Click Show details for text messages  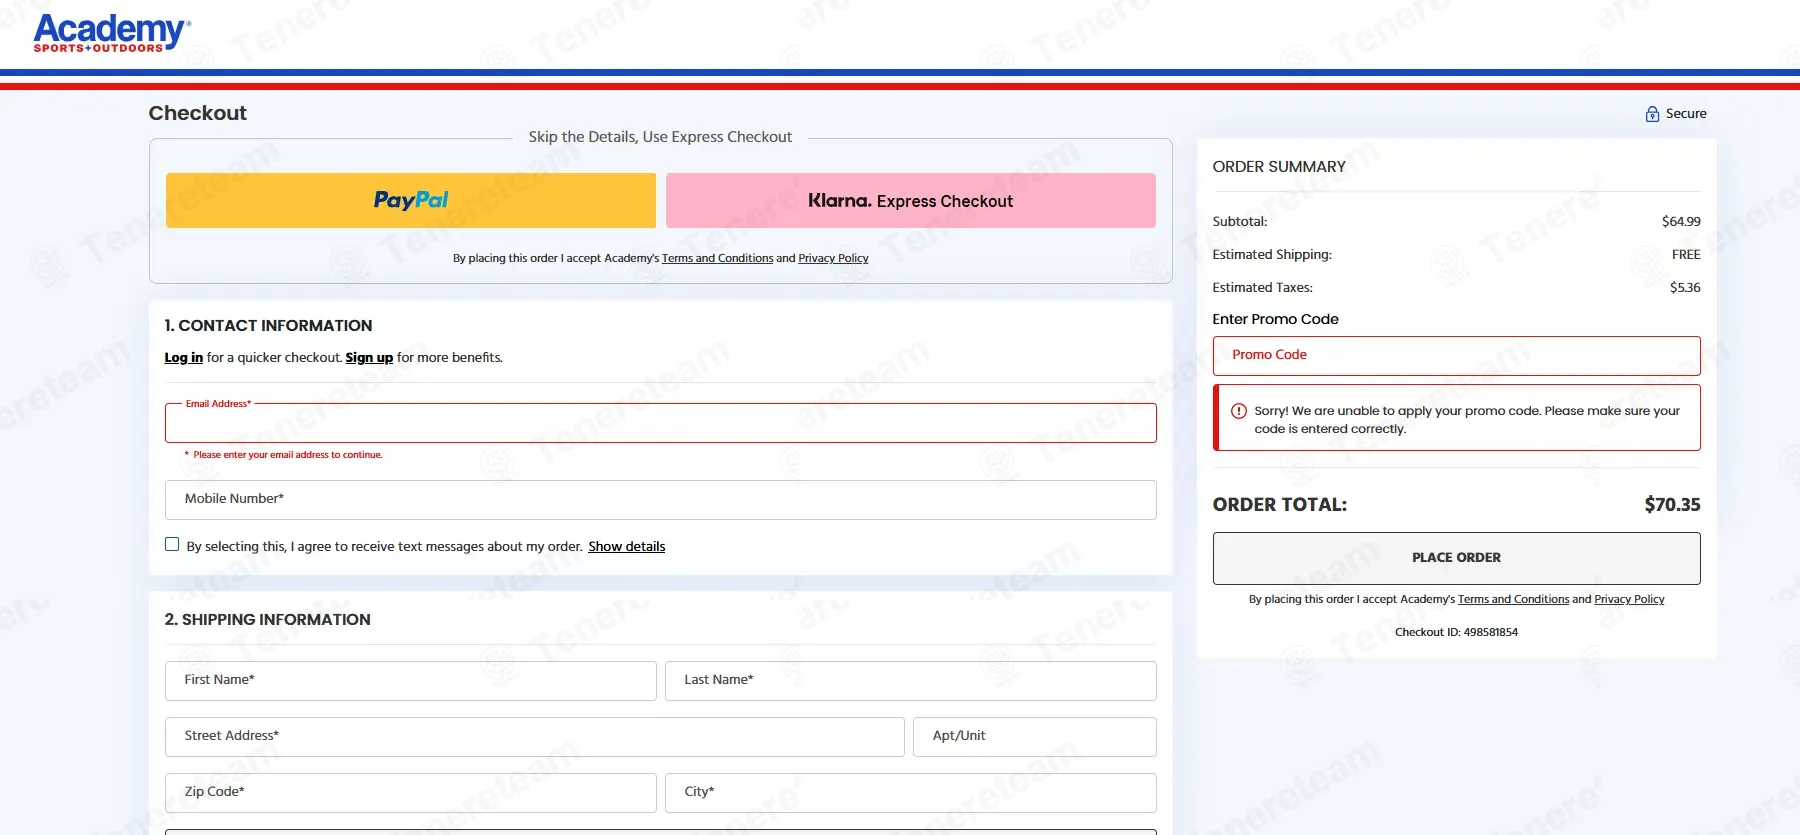(x=626, y=547)
